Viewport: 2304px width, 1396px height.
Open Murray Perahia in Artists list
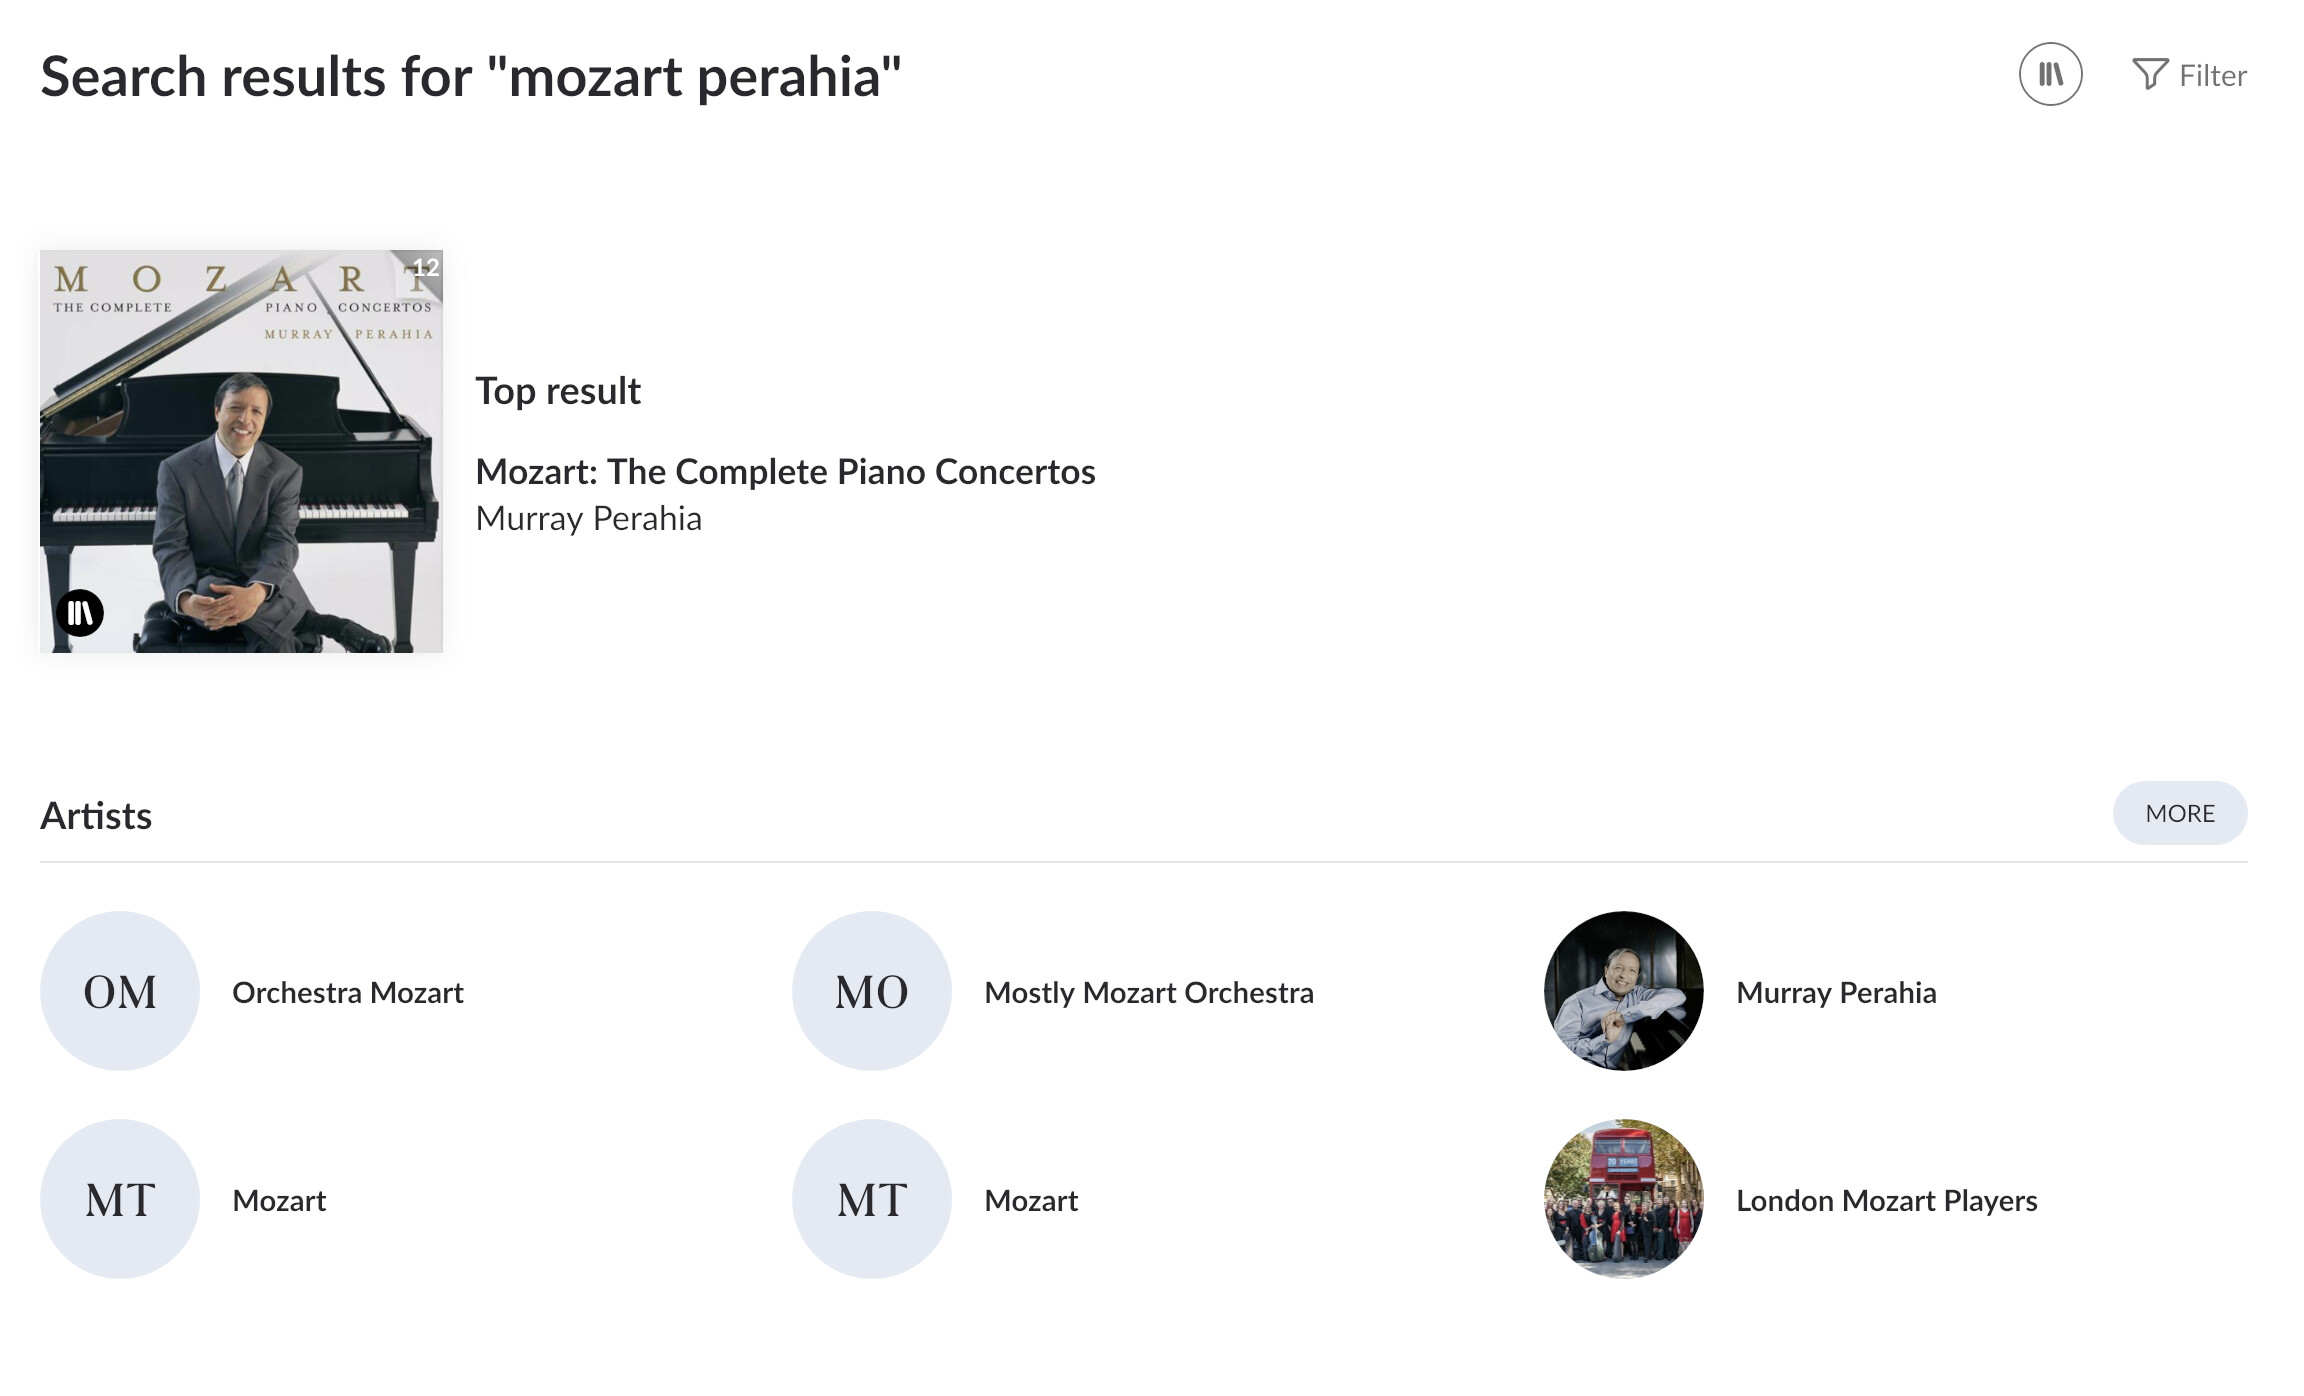[1836, 992]
